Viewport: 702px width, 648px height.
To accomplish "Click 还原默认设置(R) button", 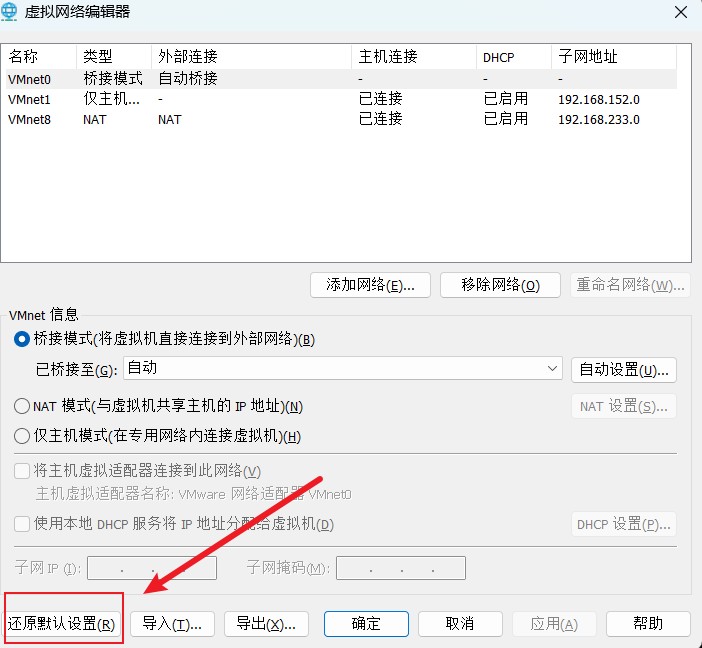I will pyautogui.click(x=62, y=624).
